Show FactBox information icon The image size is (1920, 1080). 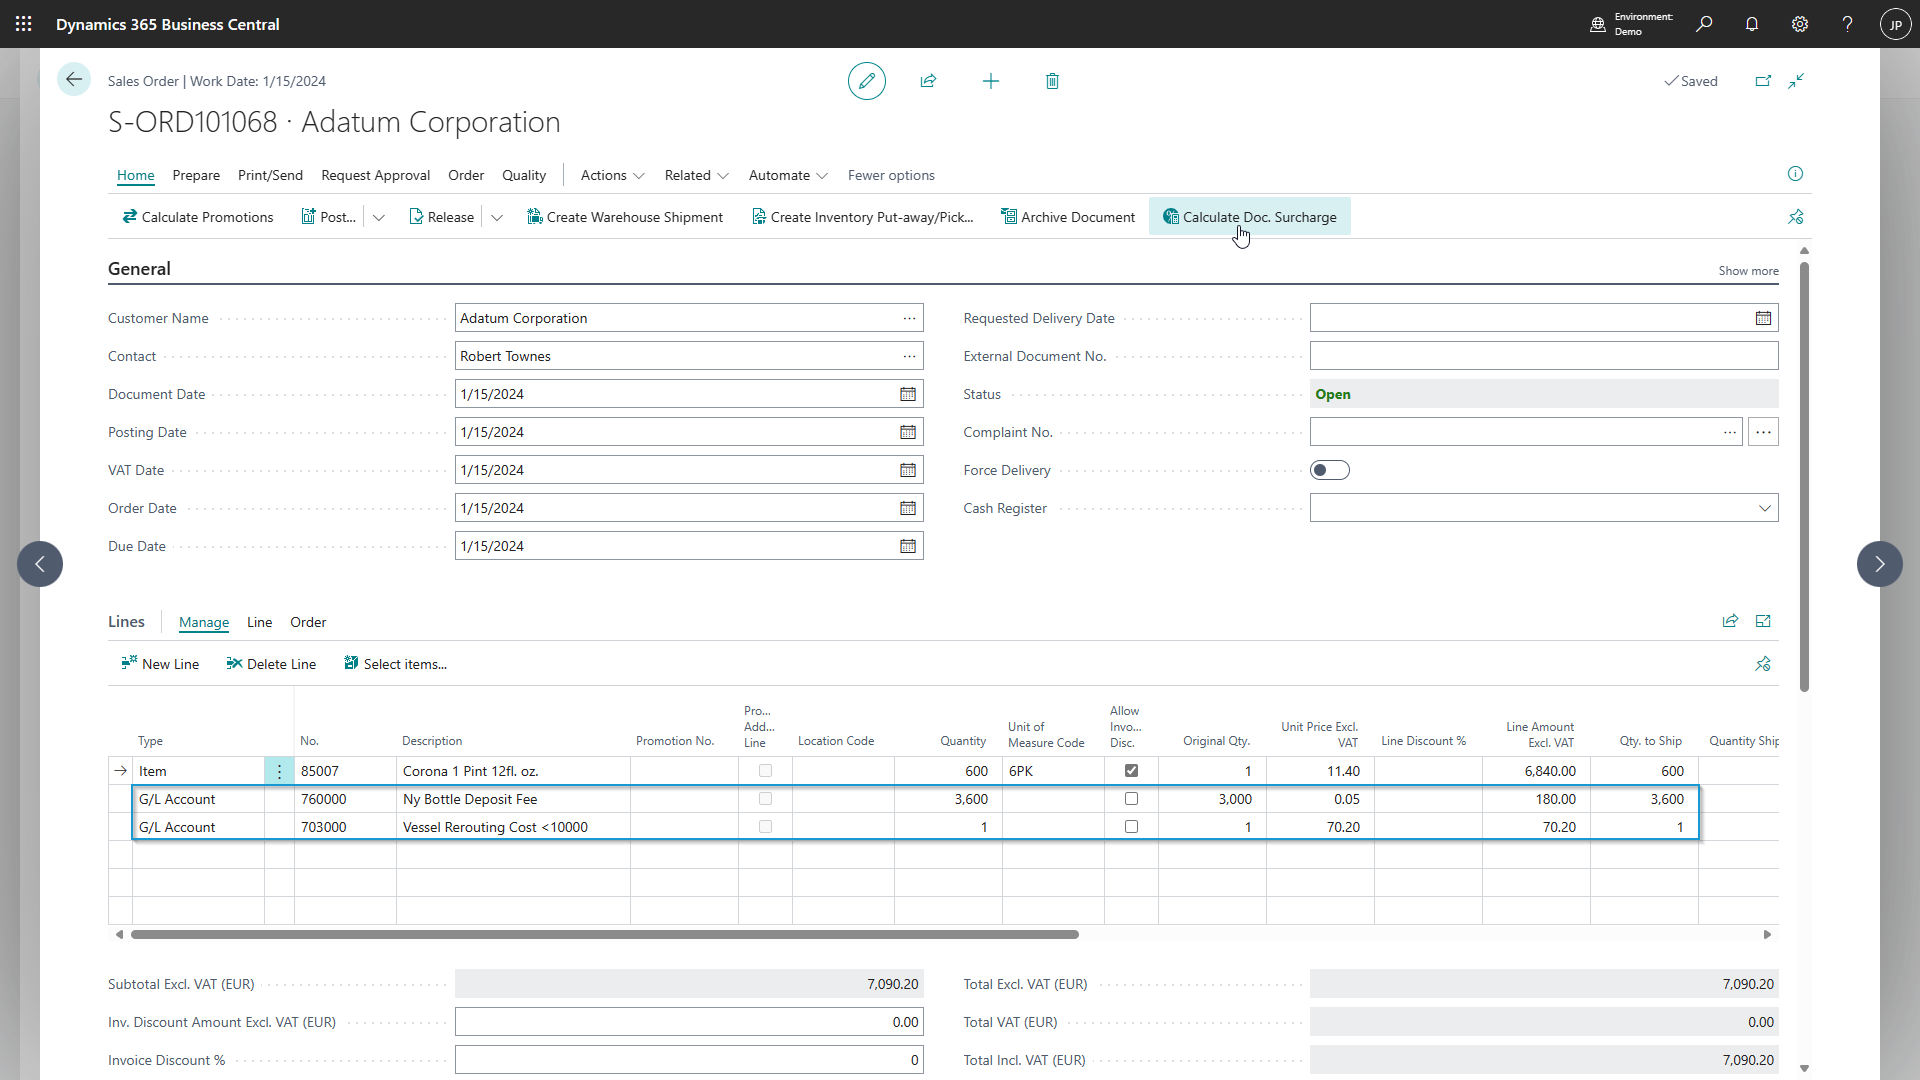coord(1796,174)
